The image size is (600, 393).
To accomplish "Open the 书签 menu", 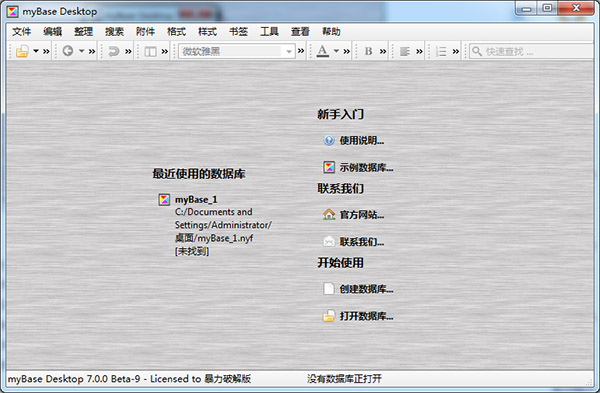I will [x=238, y=31].
